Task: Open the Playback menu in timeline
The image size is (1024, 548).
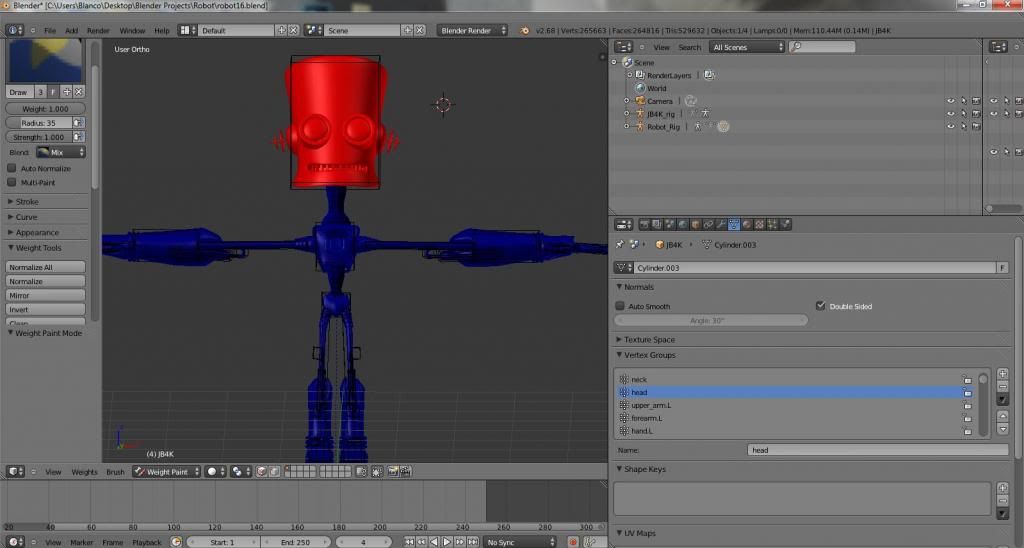Action: click(x=146, y=542)
